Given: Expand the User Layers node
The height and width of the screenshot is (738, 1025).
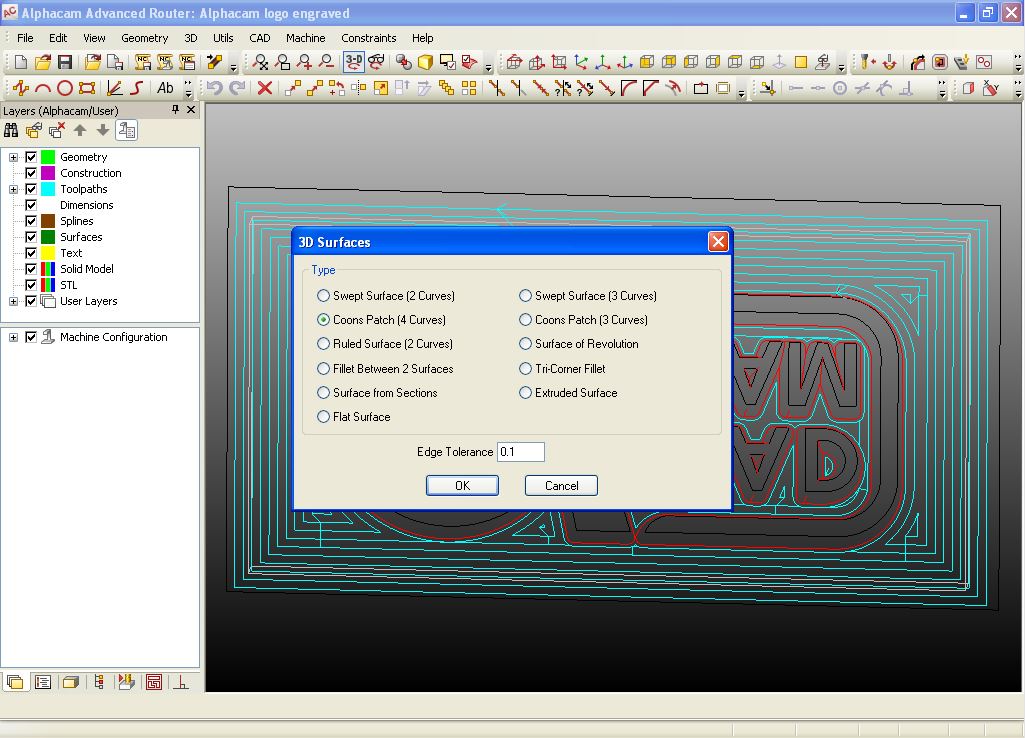Looking at the screenshot, I should [x=13, y=301].
